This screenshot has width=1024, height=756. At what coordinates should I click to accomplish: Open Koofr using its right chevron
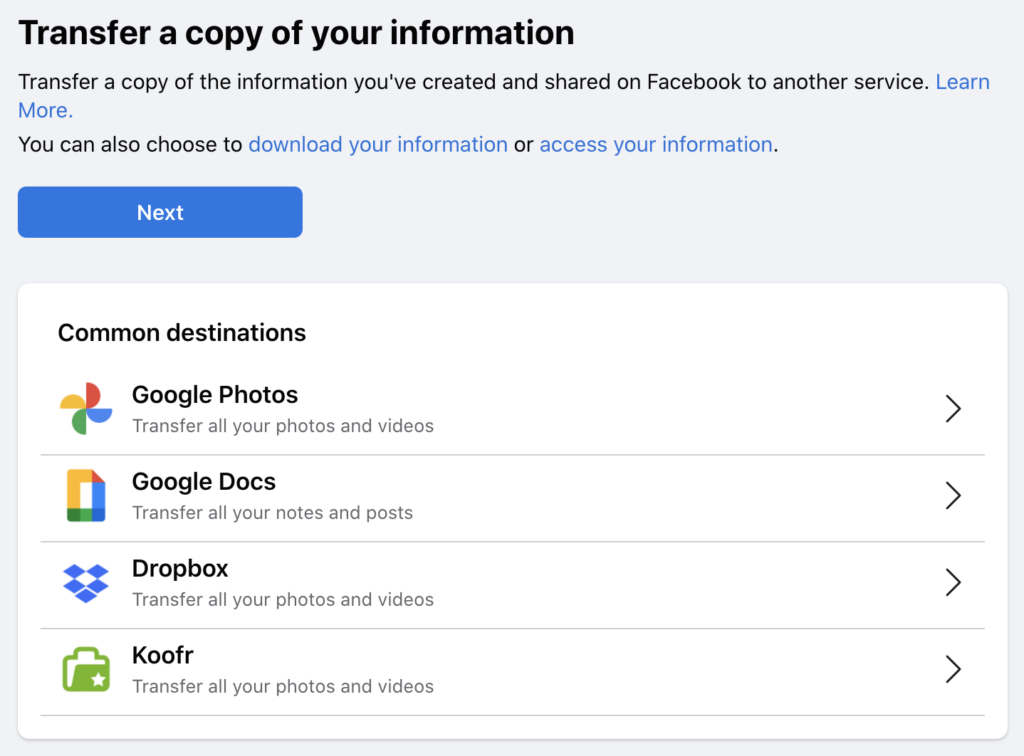tap(952, 669)
